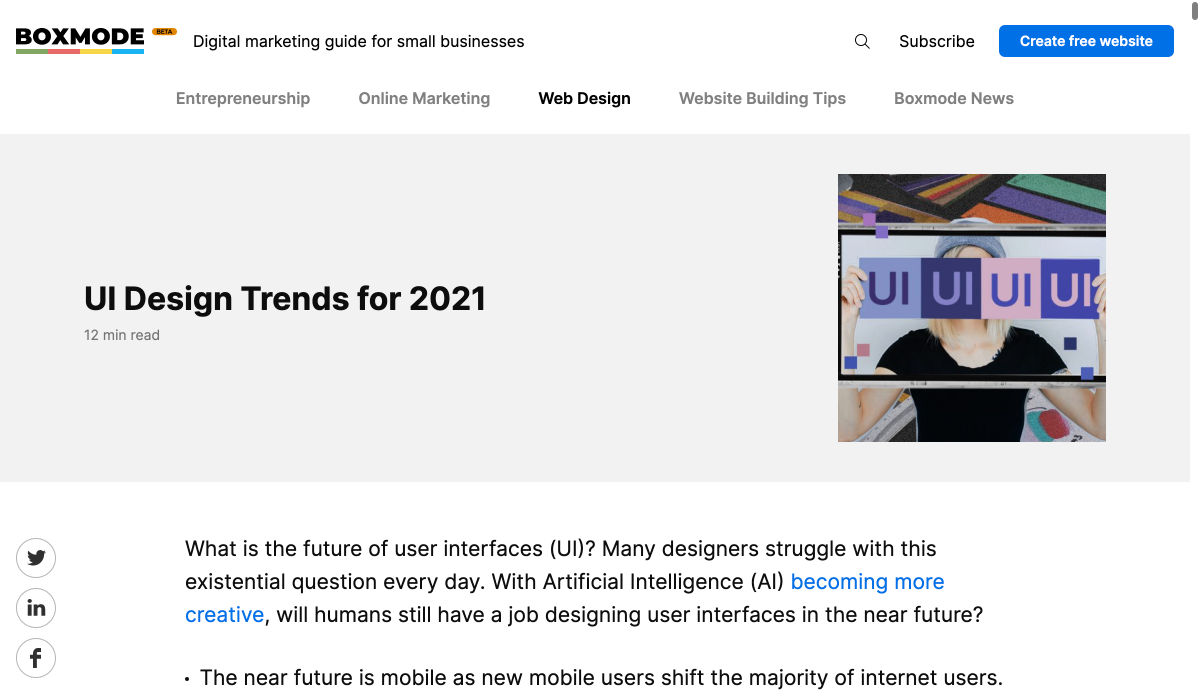This screenshot has width=1200, height=696.
Task: Share article via Twitter icon
Action: pyautogui.click(x=36, y=558)
